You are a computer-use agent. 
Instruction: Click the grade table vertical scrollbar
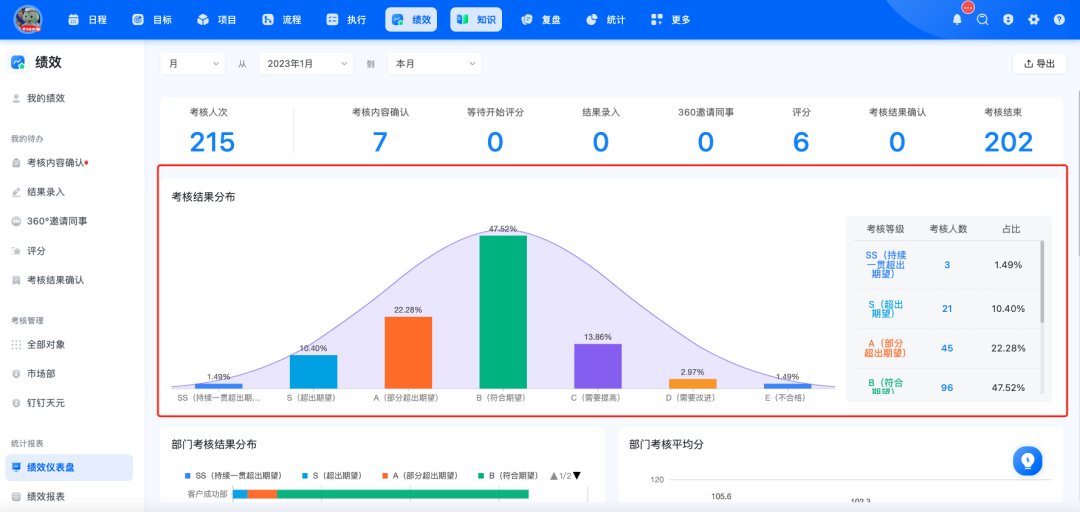tap(1042, 282)
